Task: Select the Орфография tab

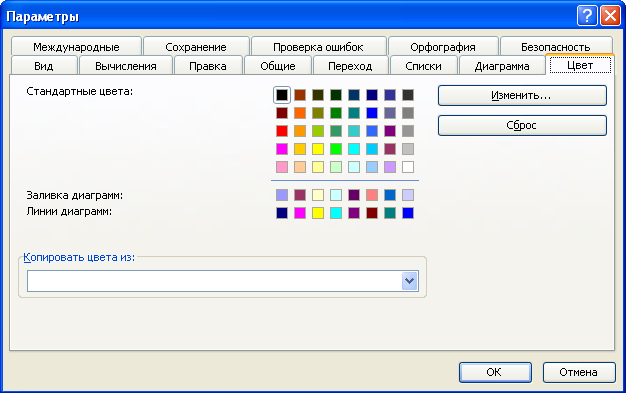Action: click(x=443, y=46)
